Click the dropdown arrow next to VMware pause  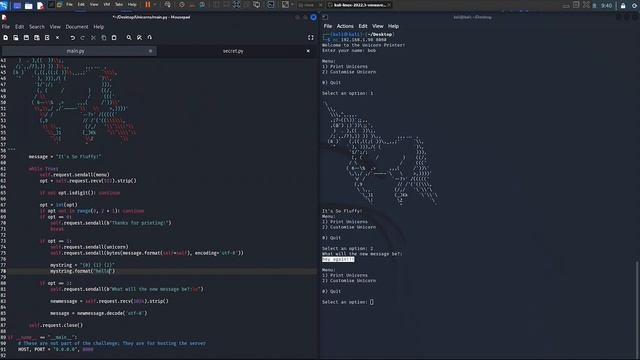[x=155, y=4]
